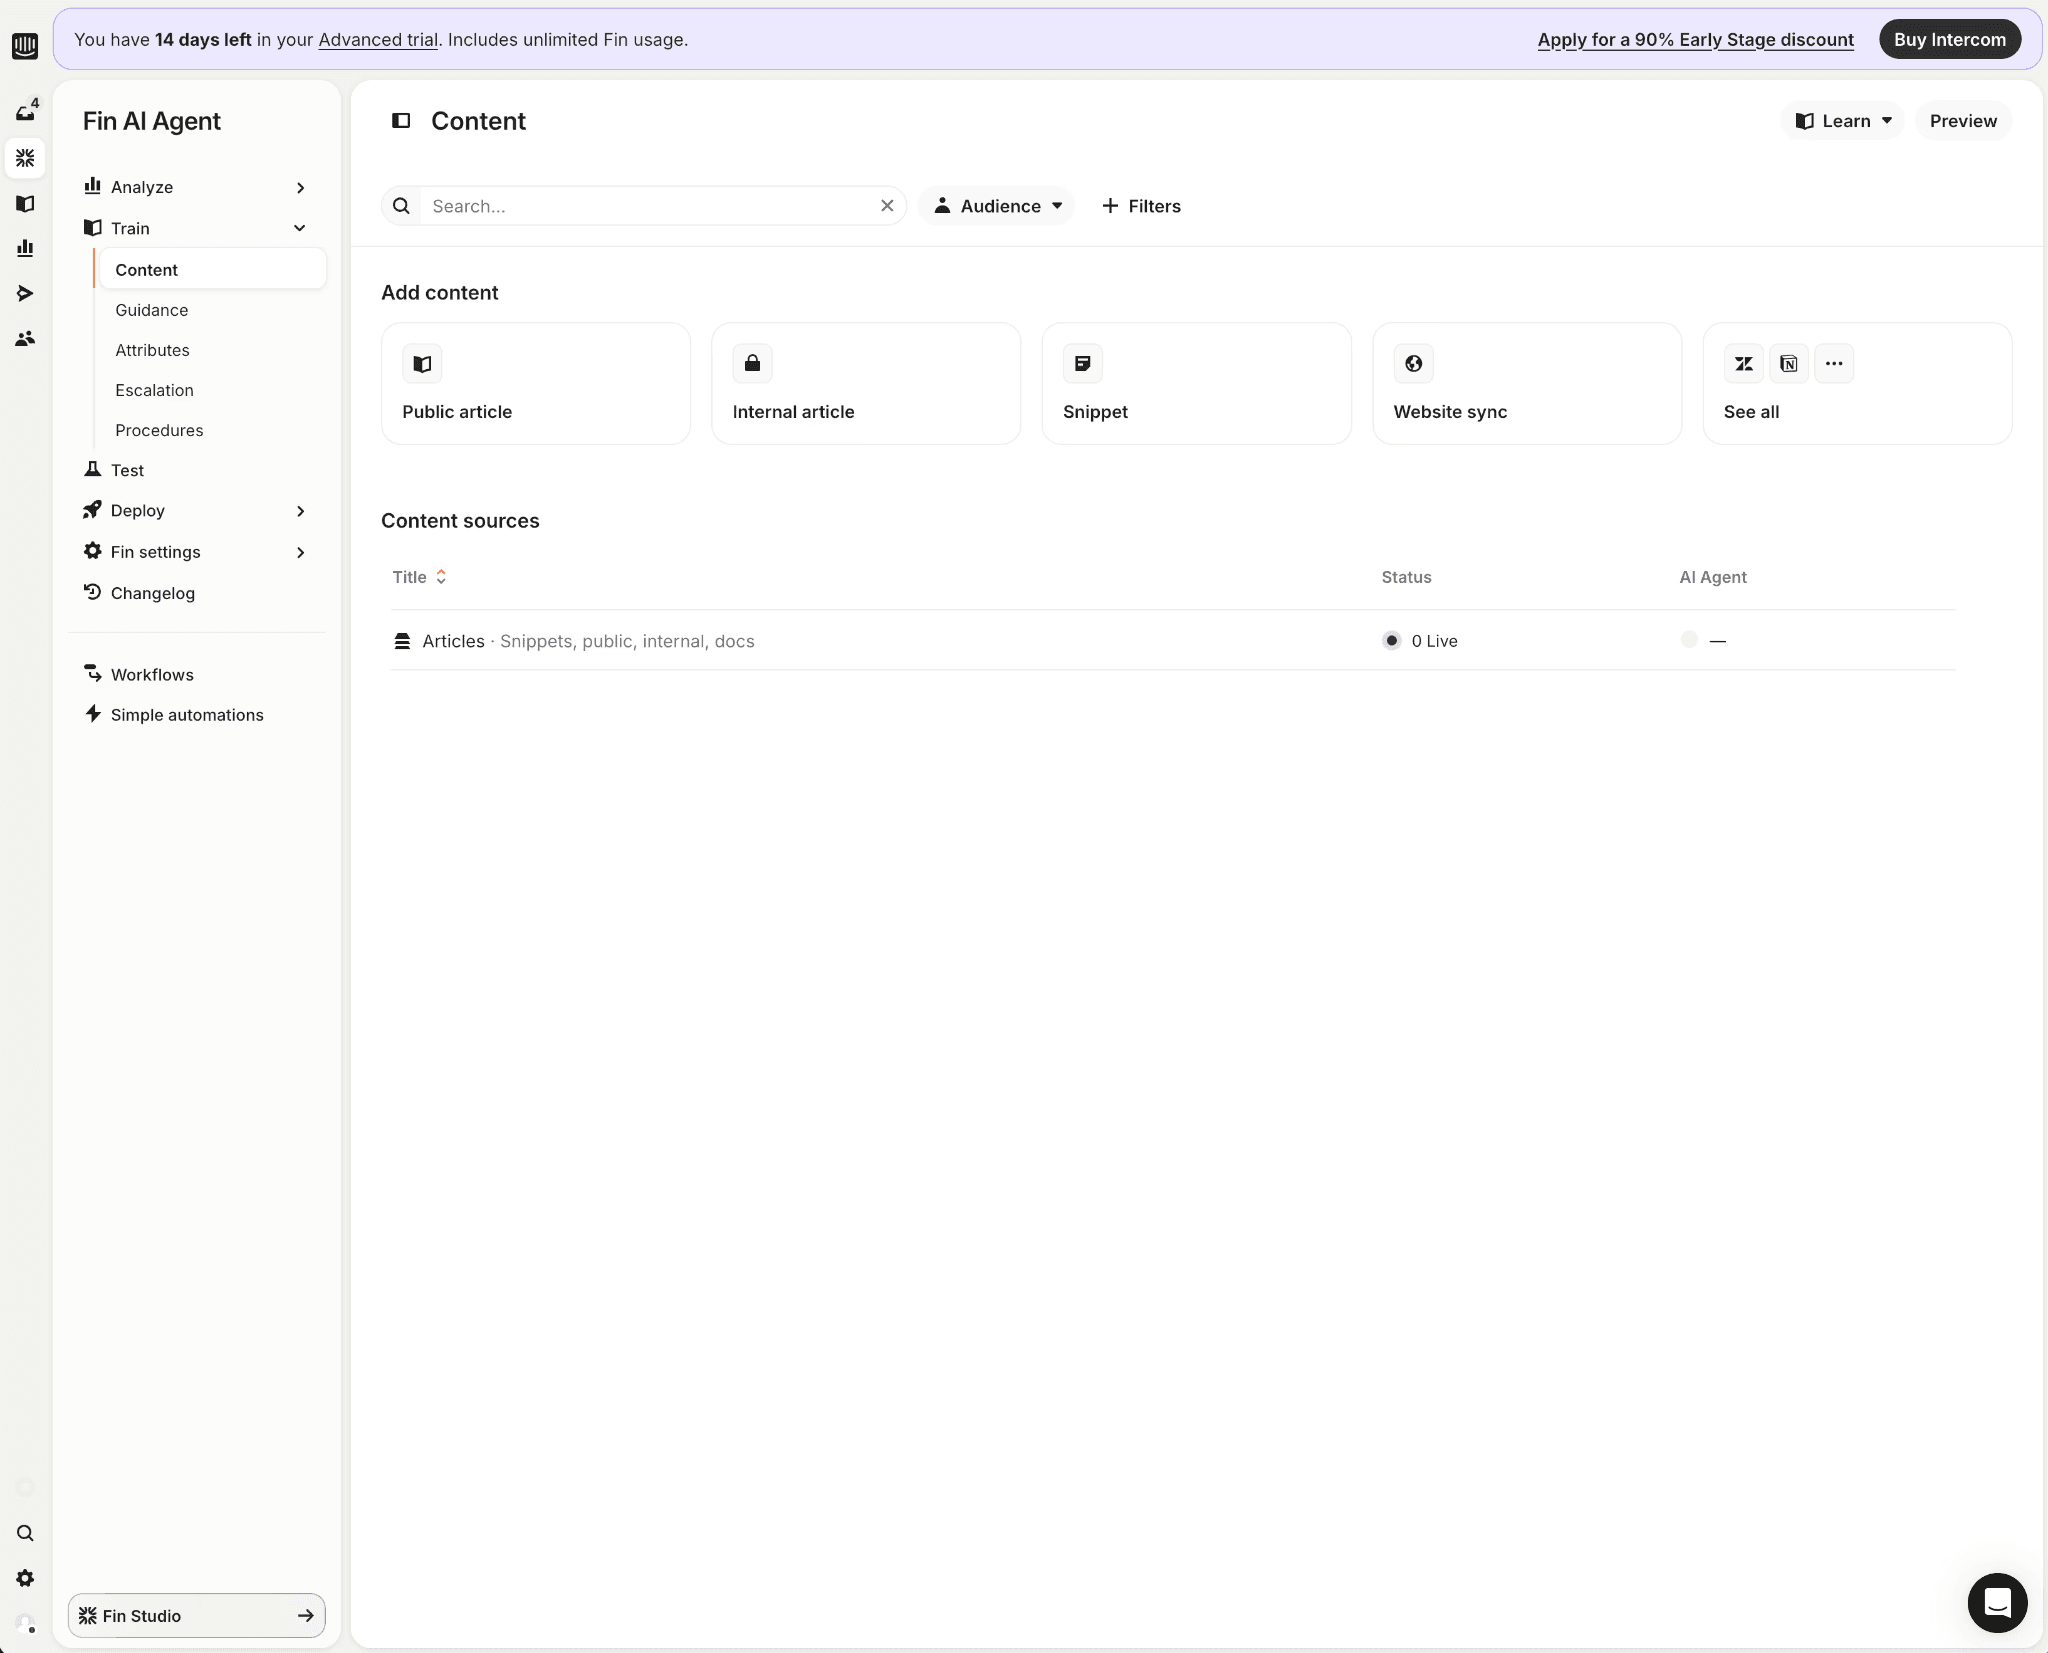The image size is (2048, 1653).
Task: Open settings gear in left rail
Action: pyautogui.click(x=25, y=1578)
